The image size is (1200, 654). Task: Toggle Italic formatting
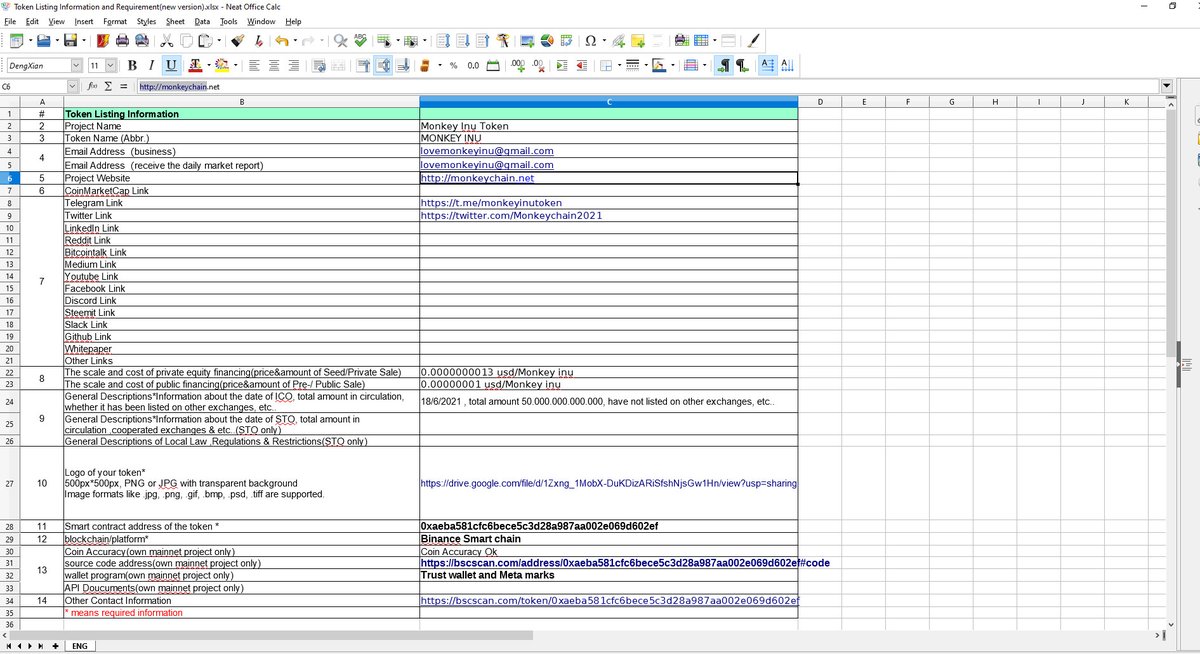(151, 65)
